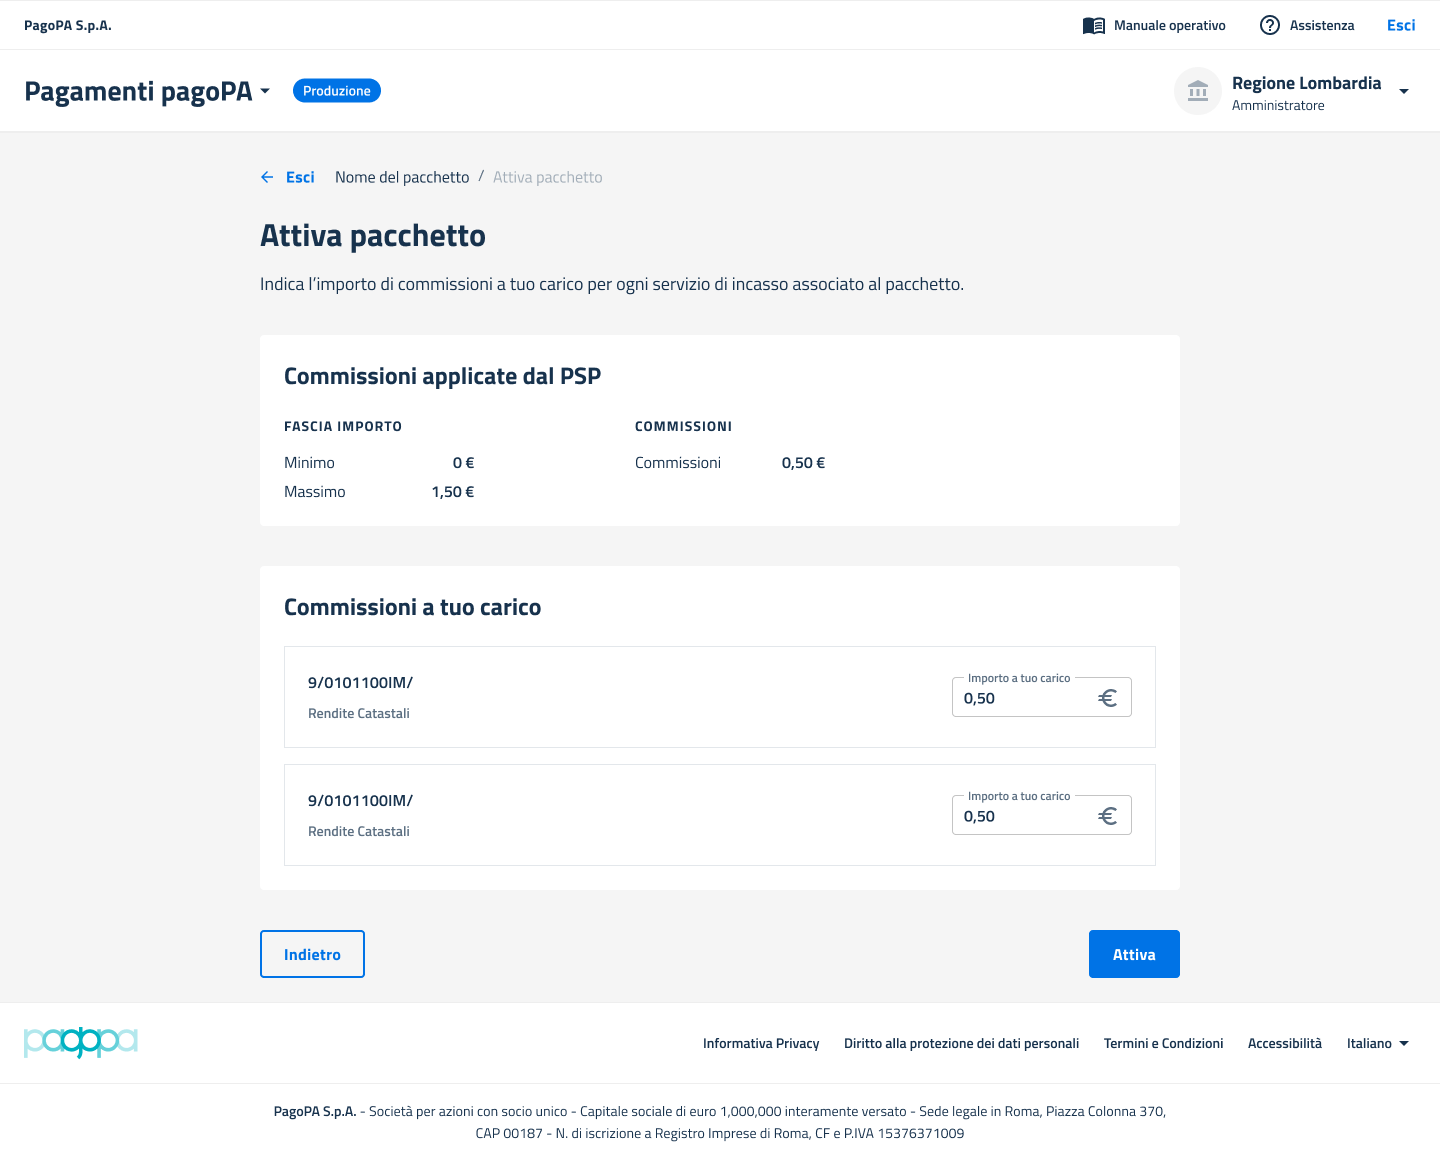This screenshot has height=1160, width=1440.
Task: Click the back arrow icon beside Esci
Action: [x=267, y=177]
